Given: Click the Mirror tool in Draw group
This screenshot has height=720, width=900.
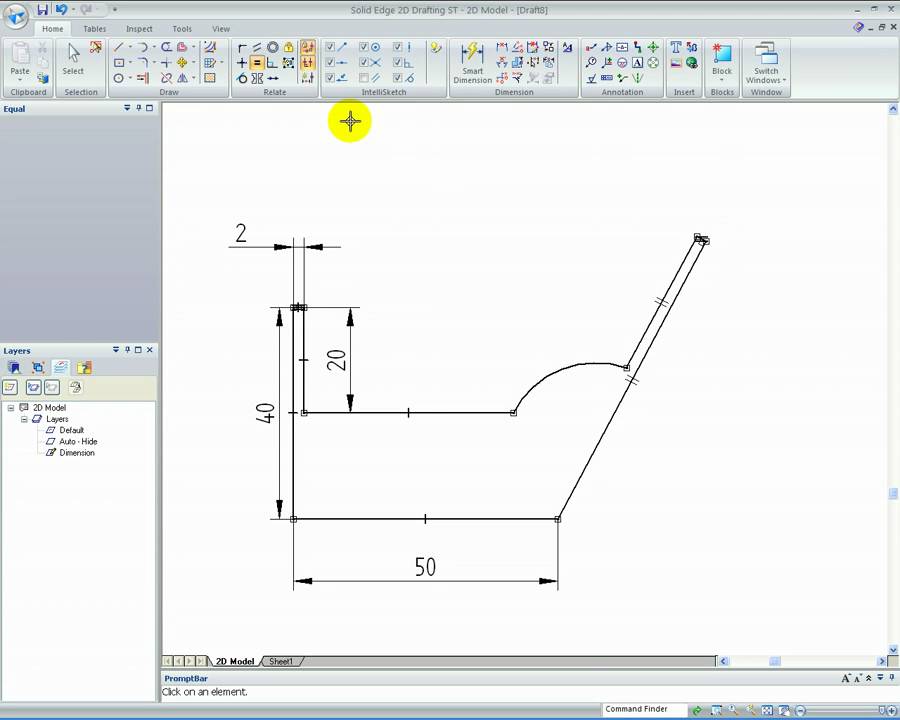Looking at the screenshot, I should click(x=183, y=78).
